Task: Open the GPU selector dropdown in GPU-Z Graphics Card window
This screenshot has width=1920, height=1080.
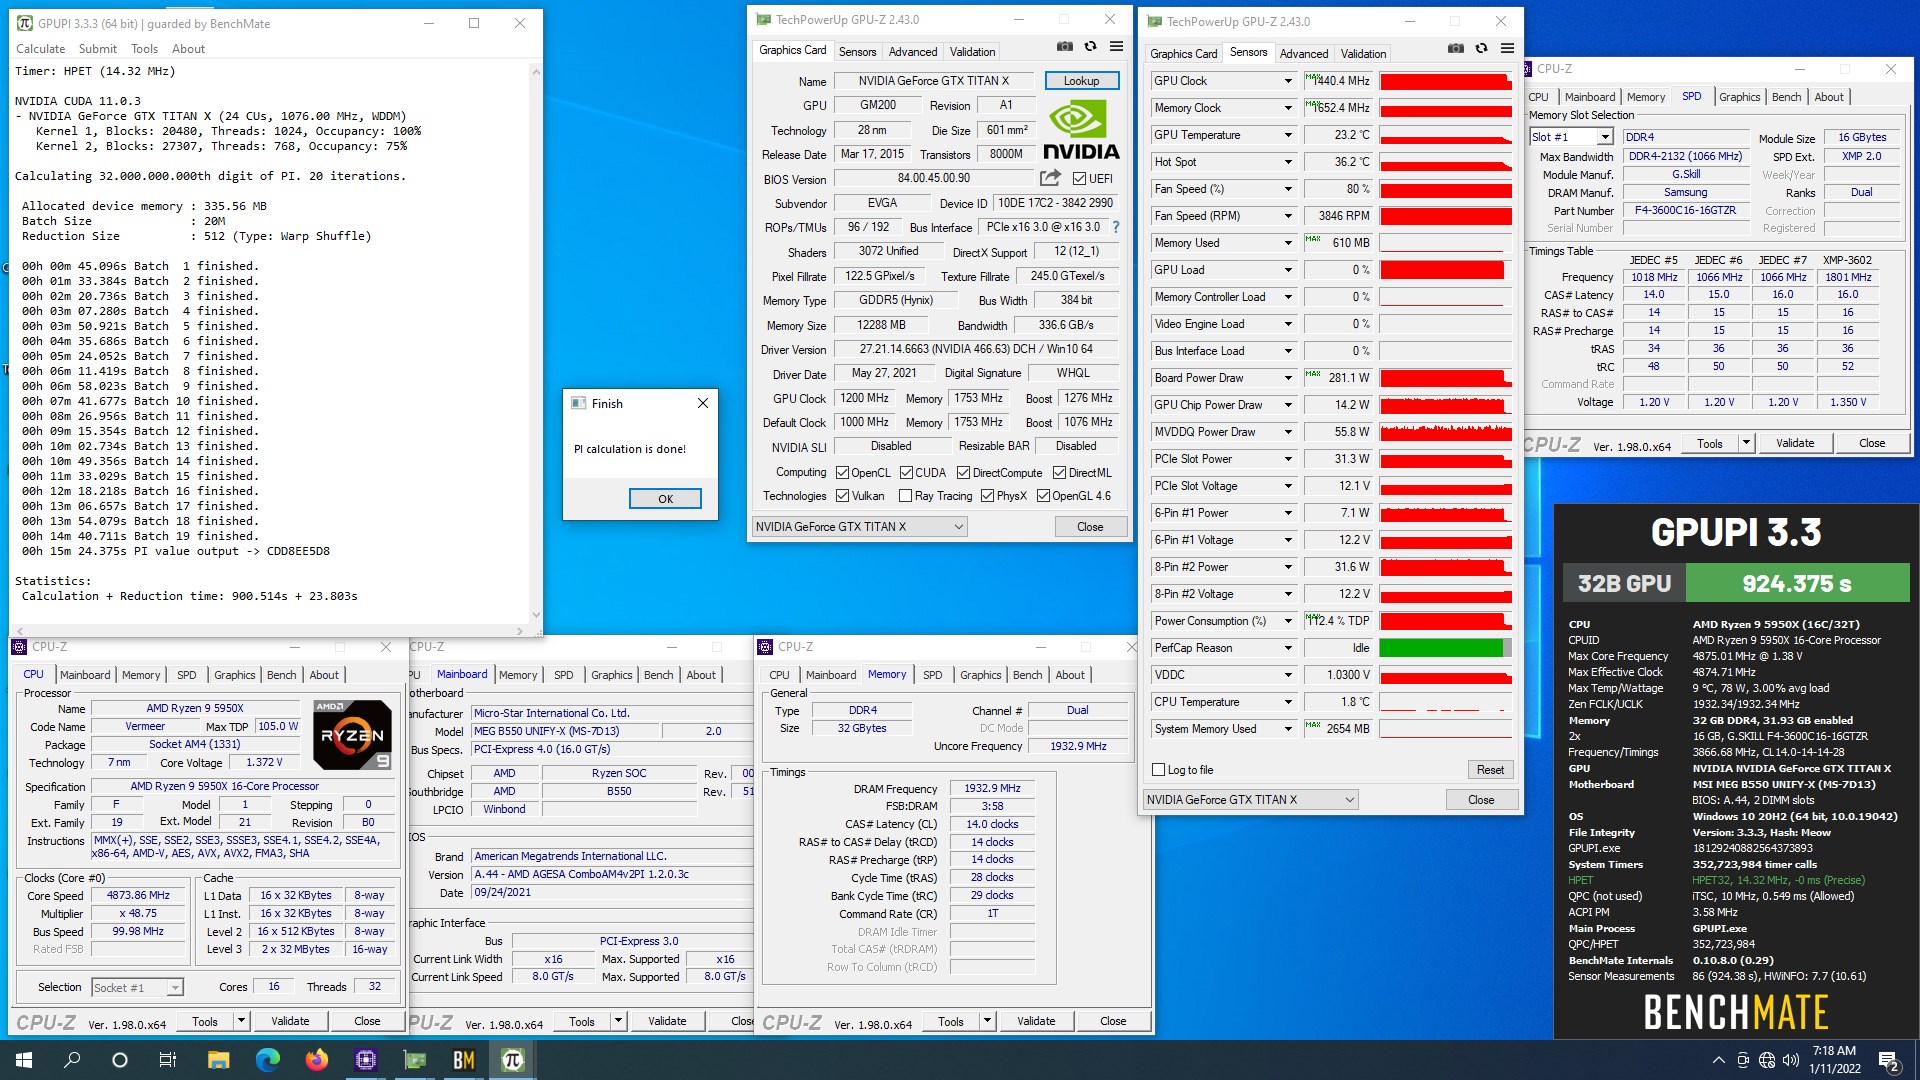Action: click(859, 527)
